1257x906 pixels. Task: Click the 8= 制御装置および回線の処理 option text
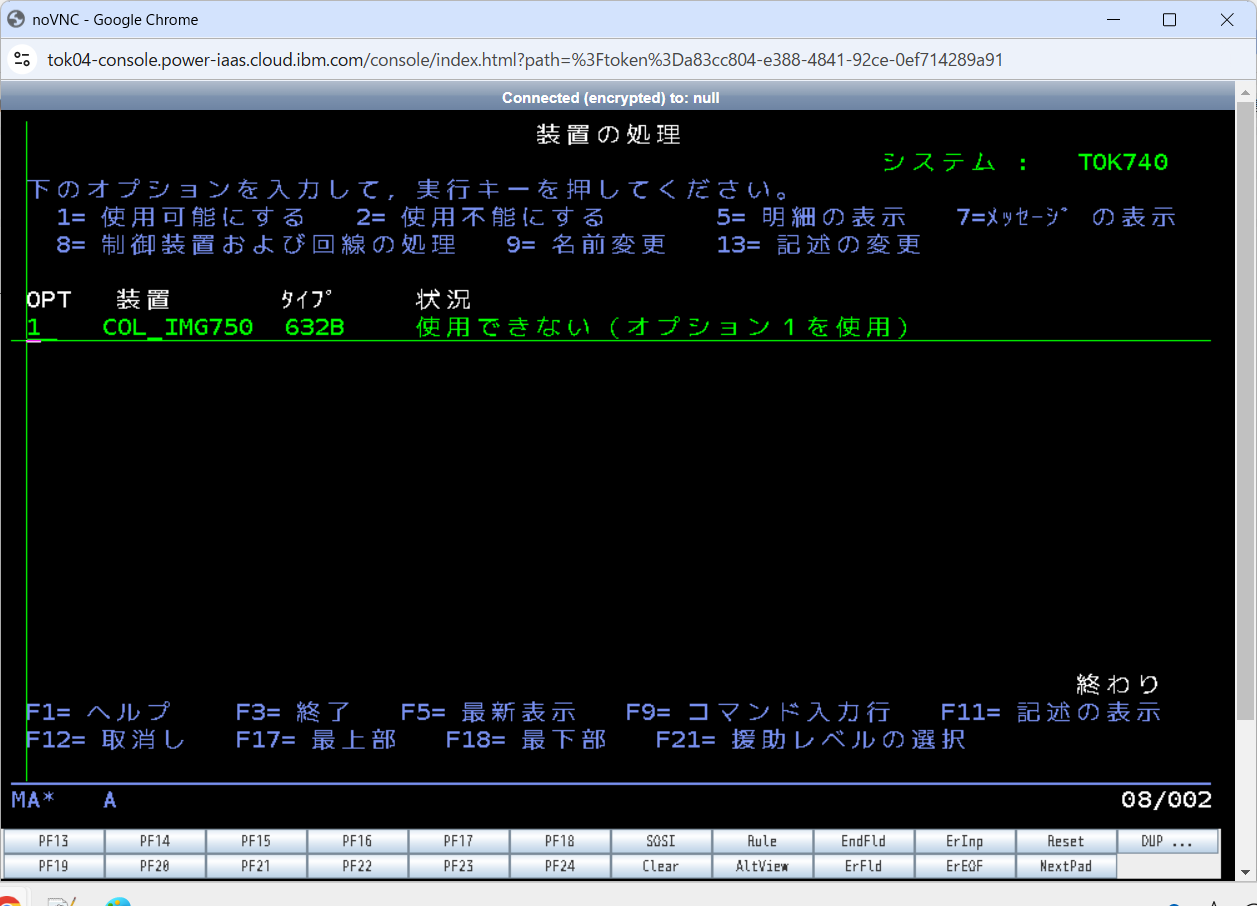[256, 245]
